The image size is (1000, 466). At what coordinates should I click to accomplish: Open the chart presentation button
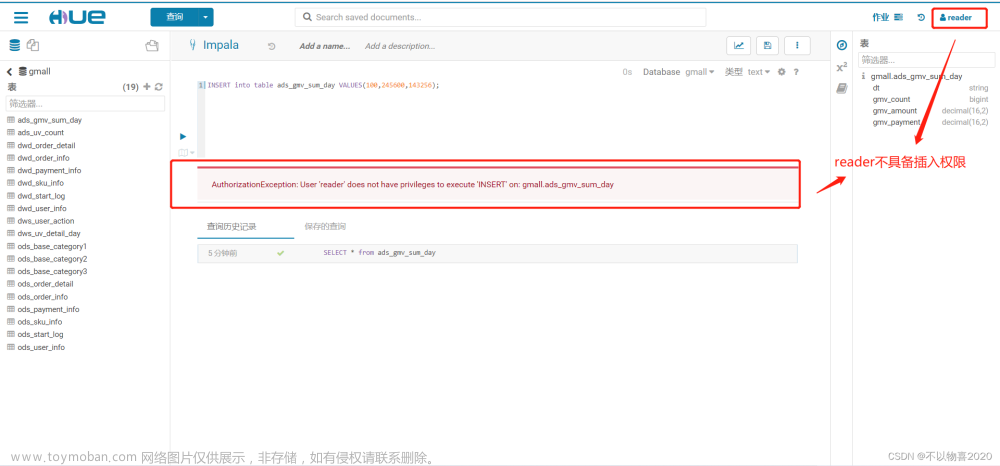coord(739,45)
